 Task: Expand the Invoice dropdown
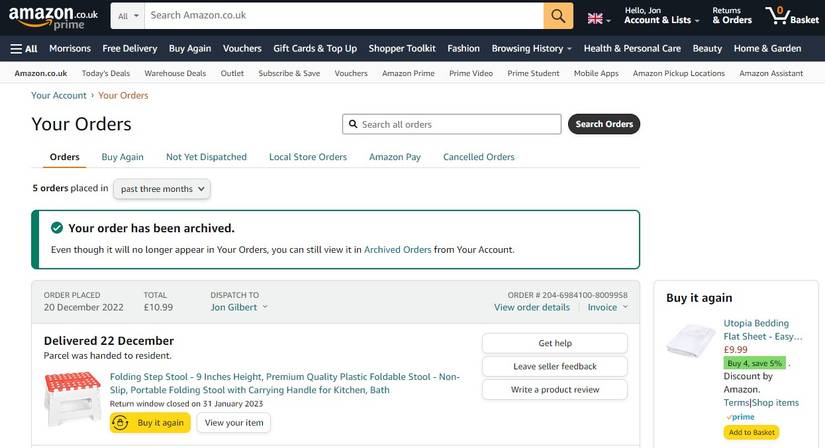[x=607, y=307]
